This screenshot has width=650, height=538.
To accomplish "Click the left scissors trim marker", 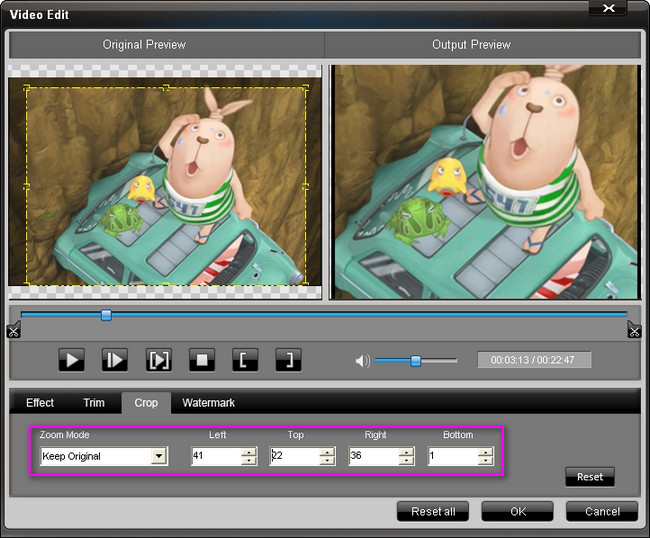I will coord(13,330).
